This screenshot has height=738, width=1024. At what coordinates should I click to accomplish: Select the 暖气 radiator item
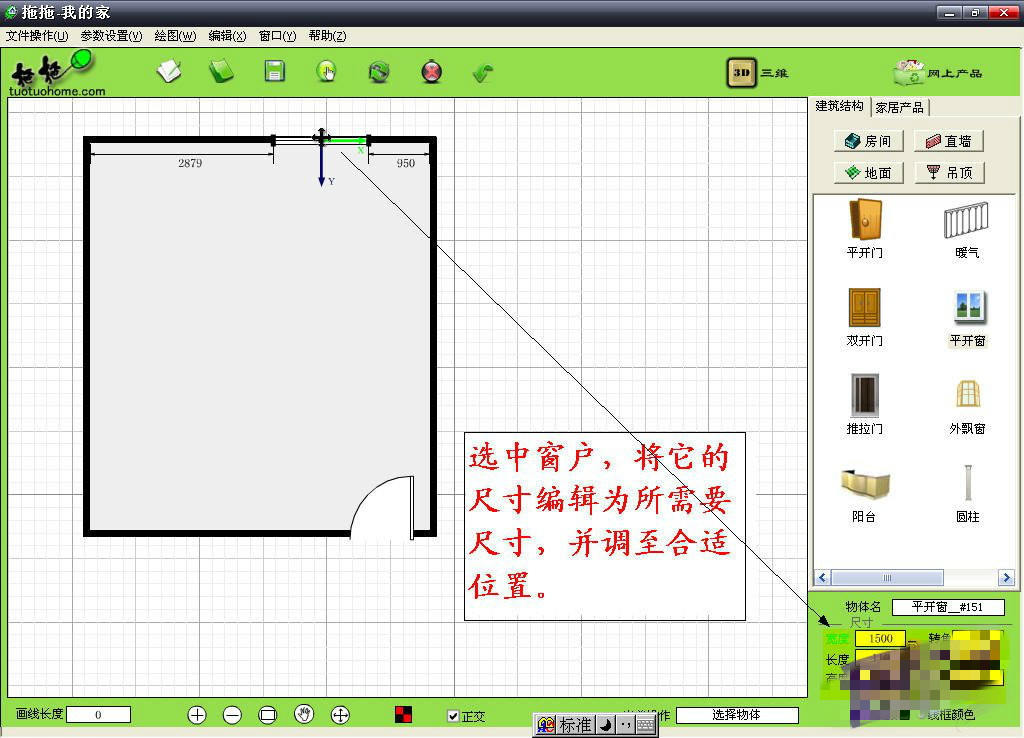967,229
